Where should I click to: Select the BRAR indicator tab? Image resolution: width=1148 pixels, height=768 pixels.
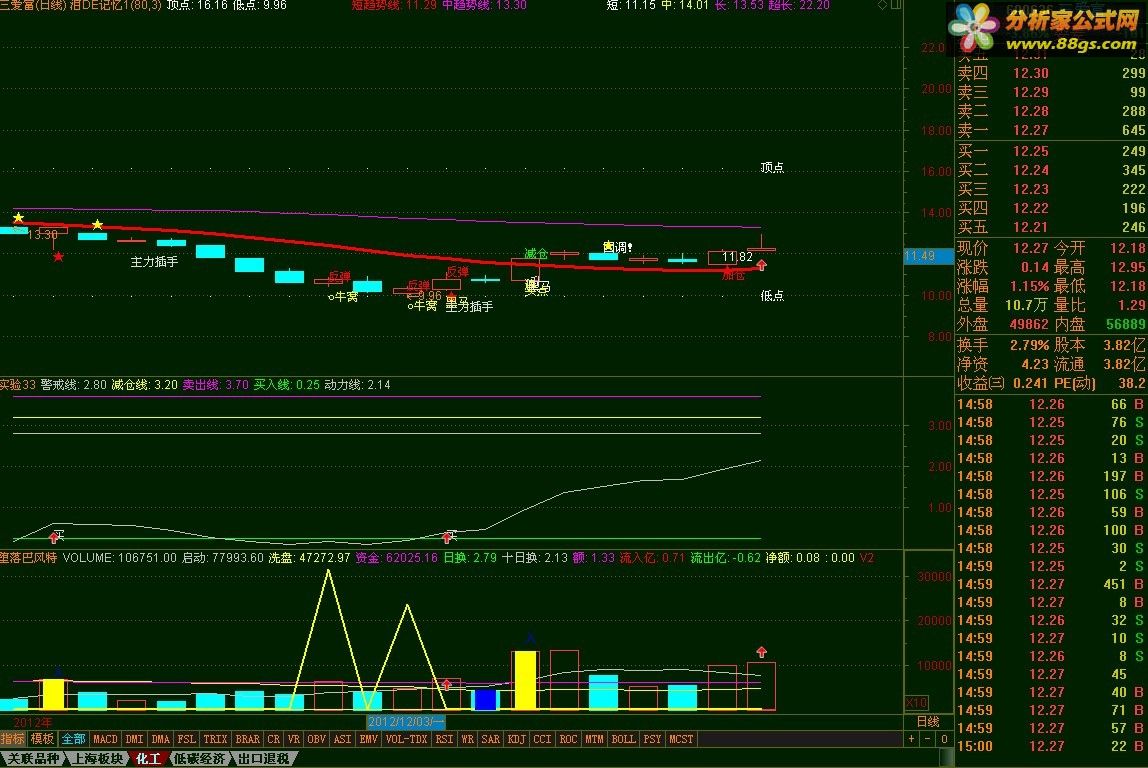tap(247, 739)
